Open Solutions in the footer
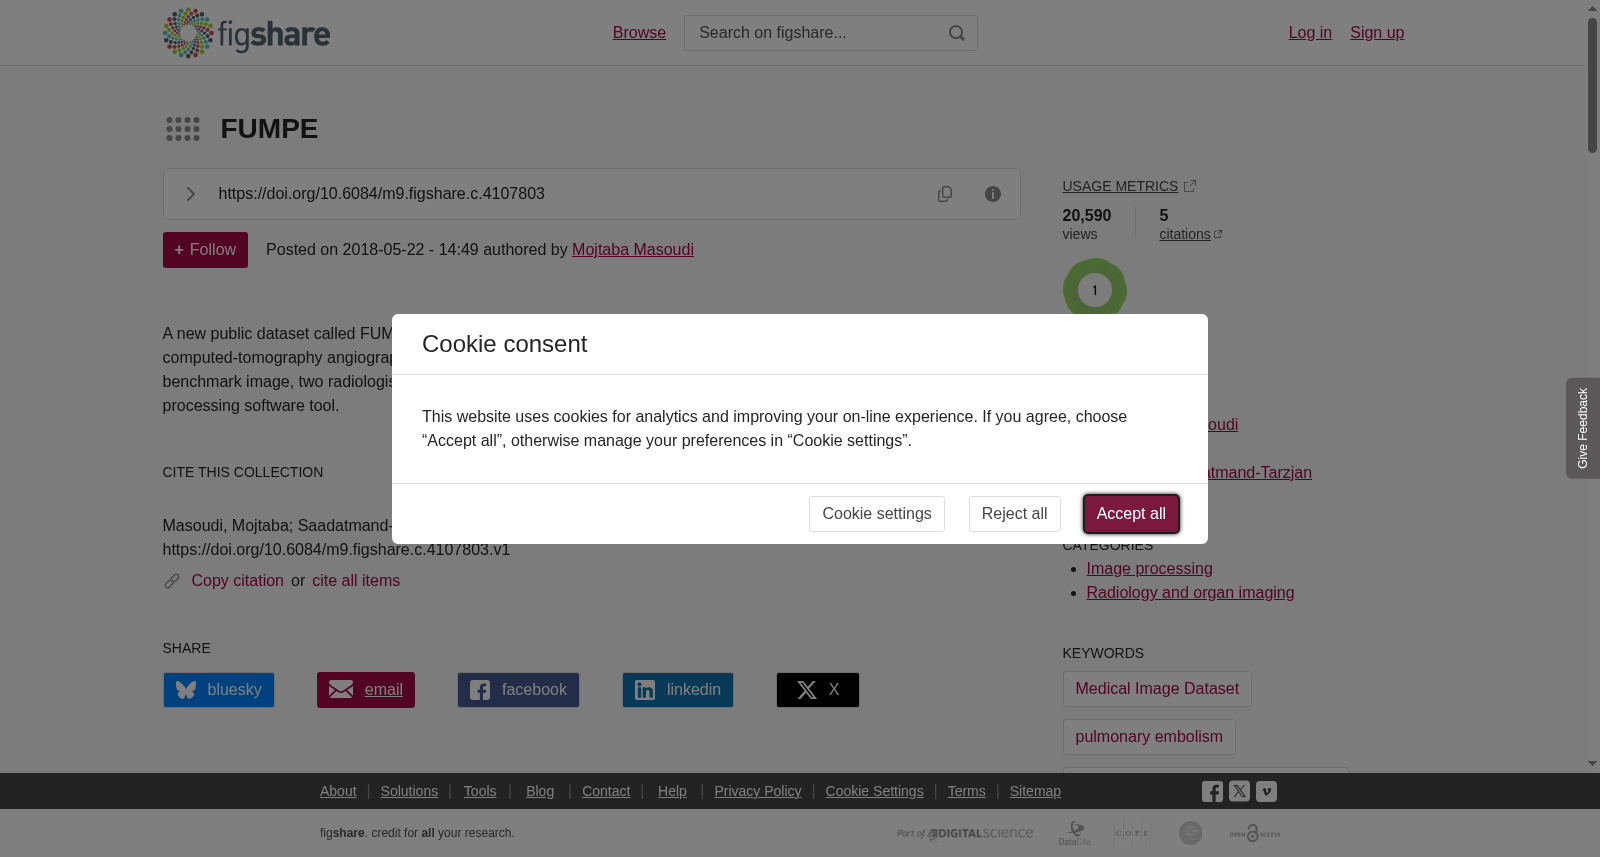Screen dimensions: 1600x857 click(x=409, y=791)
